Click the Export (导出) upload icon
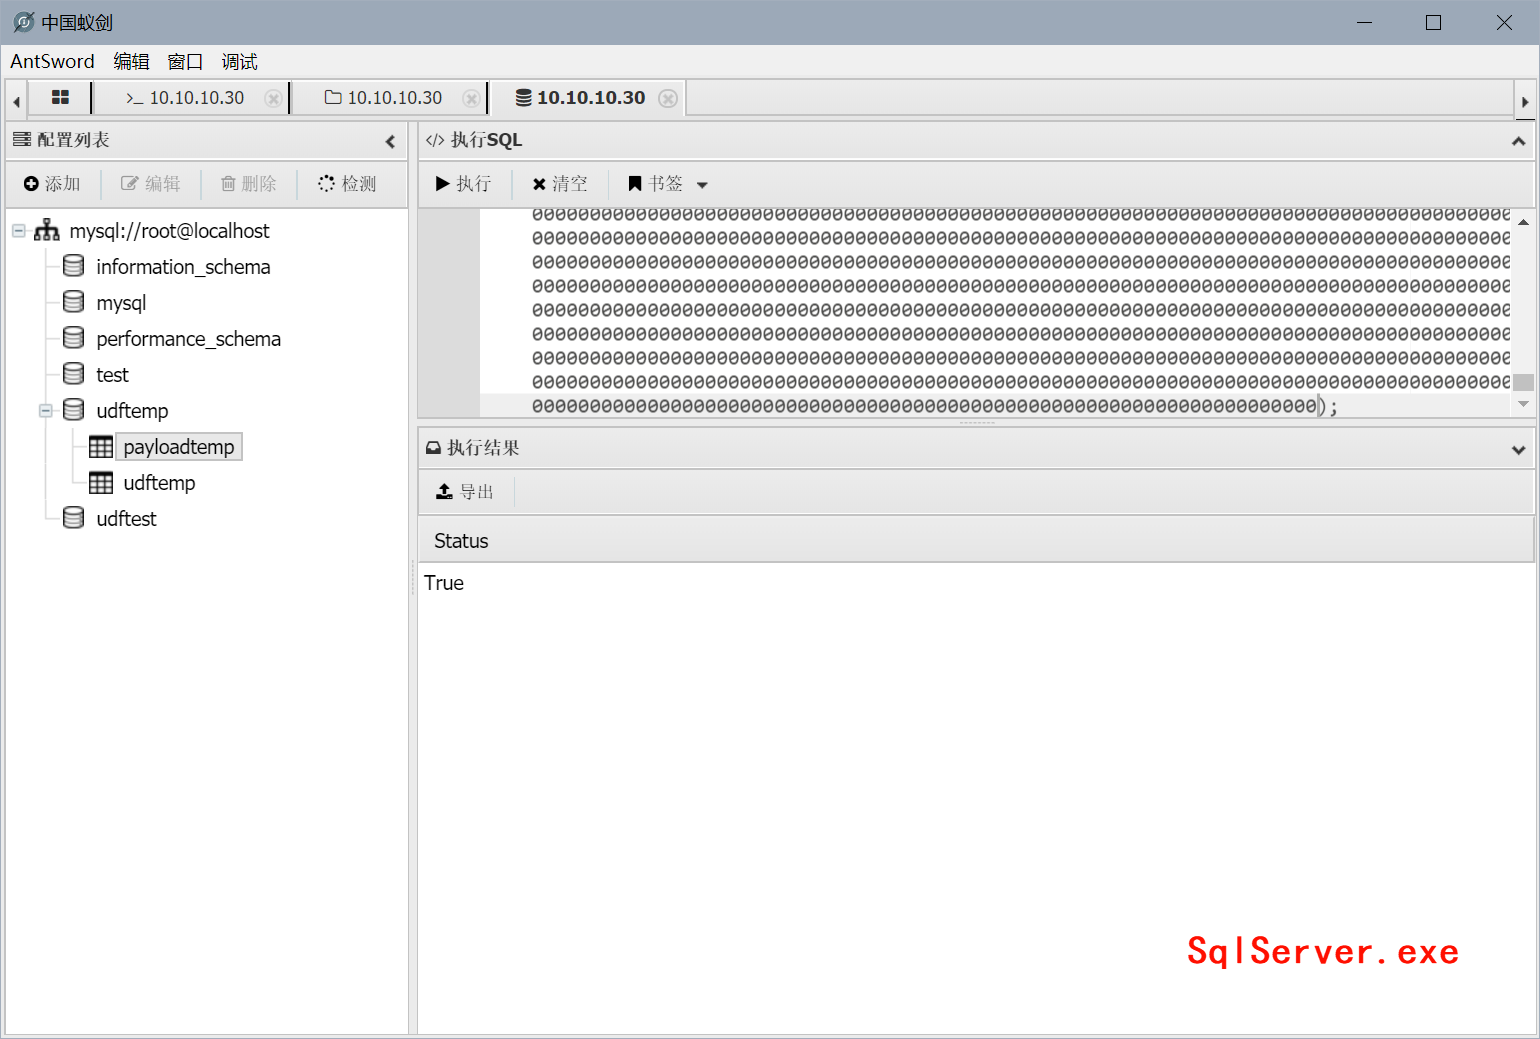The width and height of the screenshot is (1540, 1039). click(445, 492)
